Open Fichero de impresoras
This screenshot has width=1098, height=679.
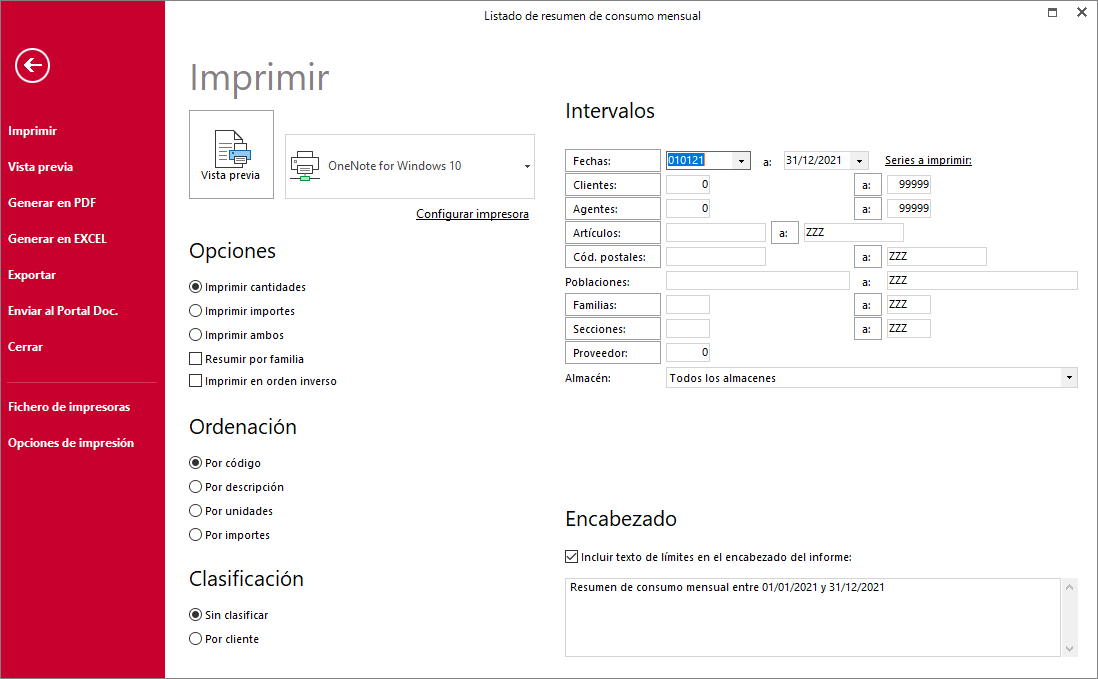point(69,407)
